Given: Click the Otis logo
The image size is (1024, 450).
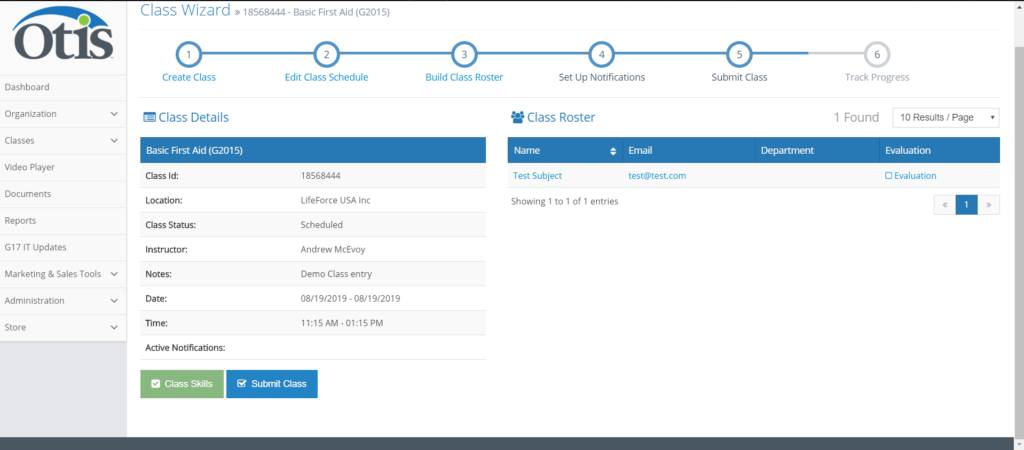Looking at the screenshot, I should coord(63,35).
